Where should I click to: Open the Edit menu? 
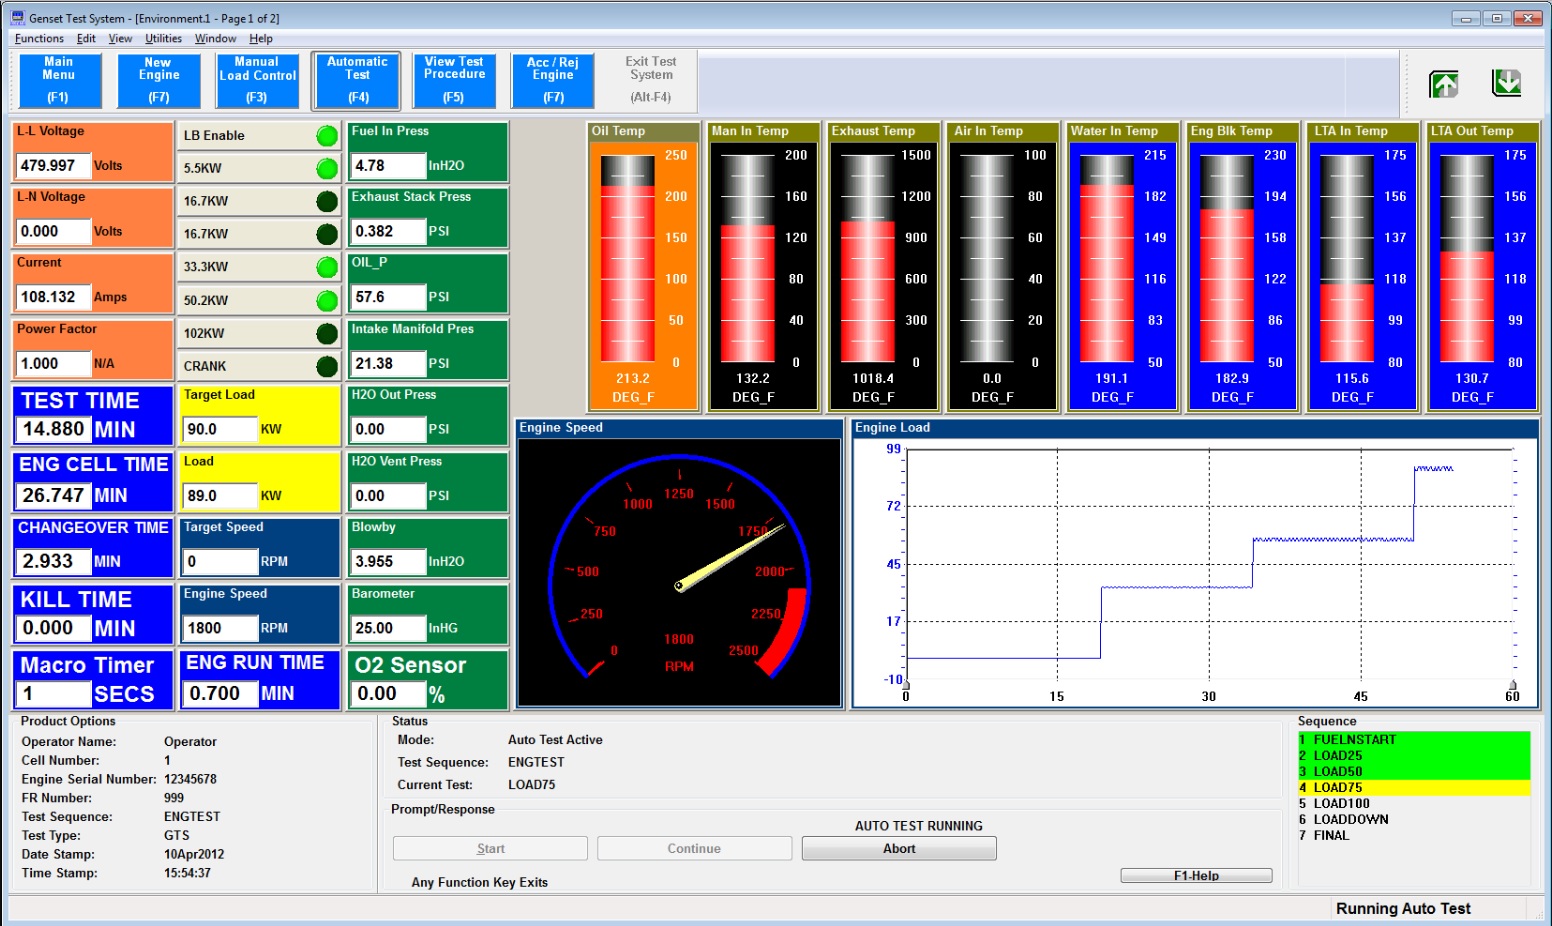tap(85, 38)
